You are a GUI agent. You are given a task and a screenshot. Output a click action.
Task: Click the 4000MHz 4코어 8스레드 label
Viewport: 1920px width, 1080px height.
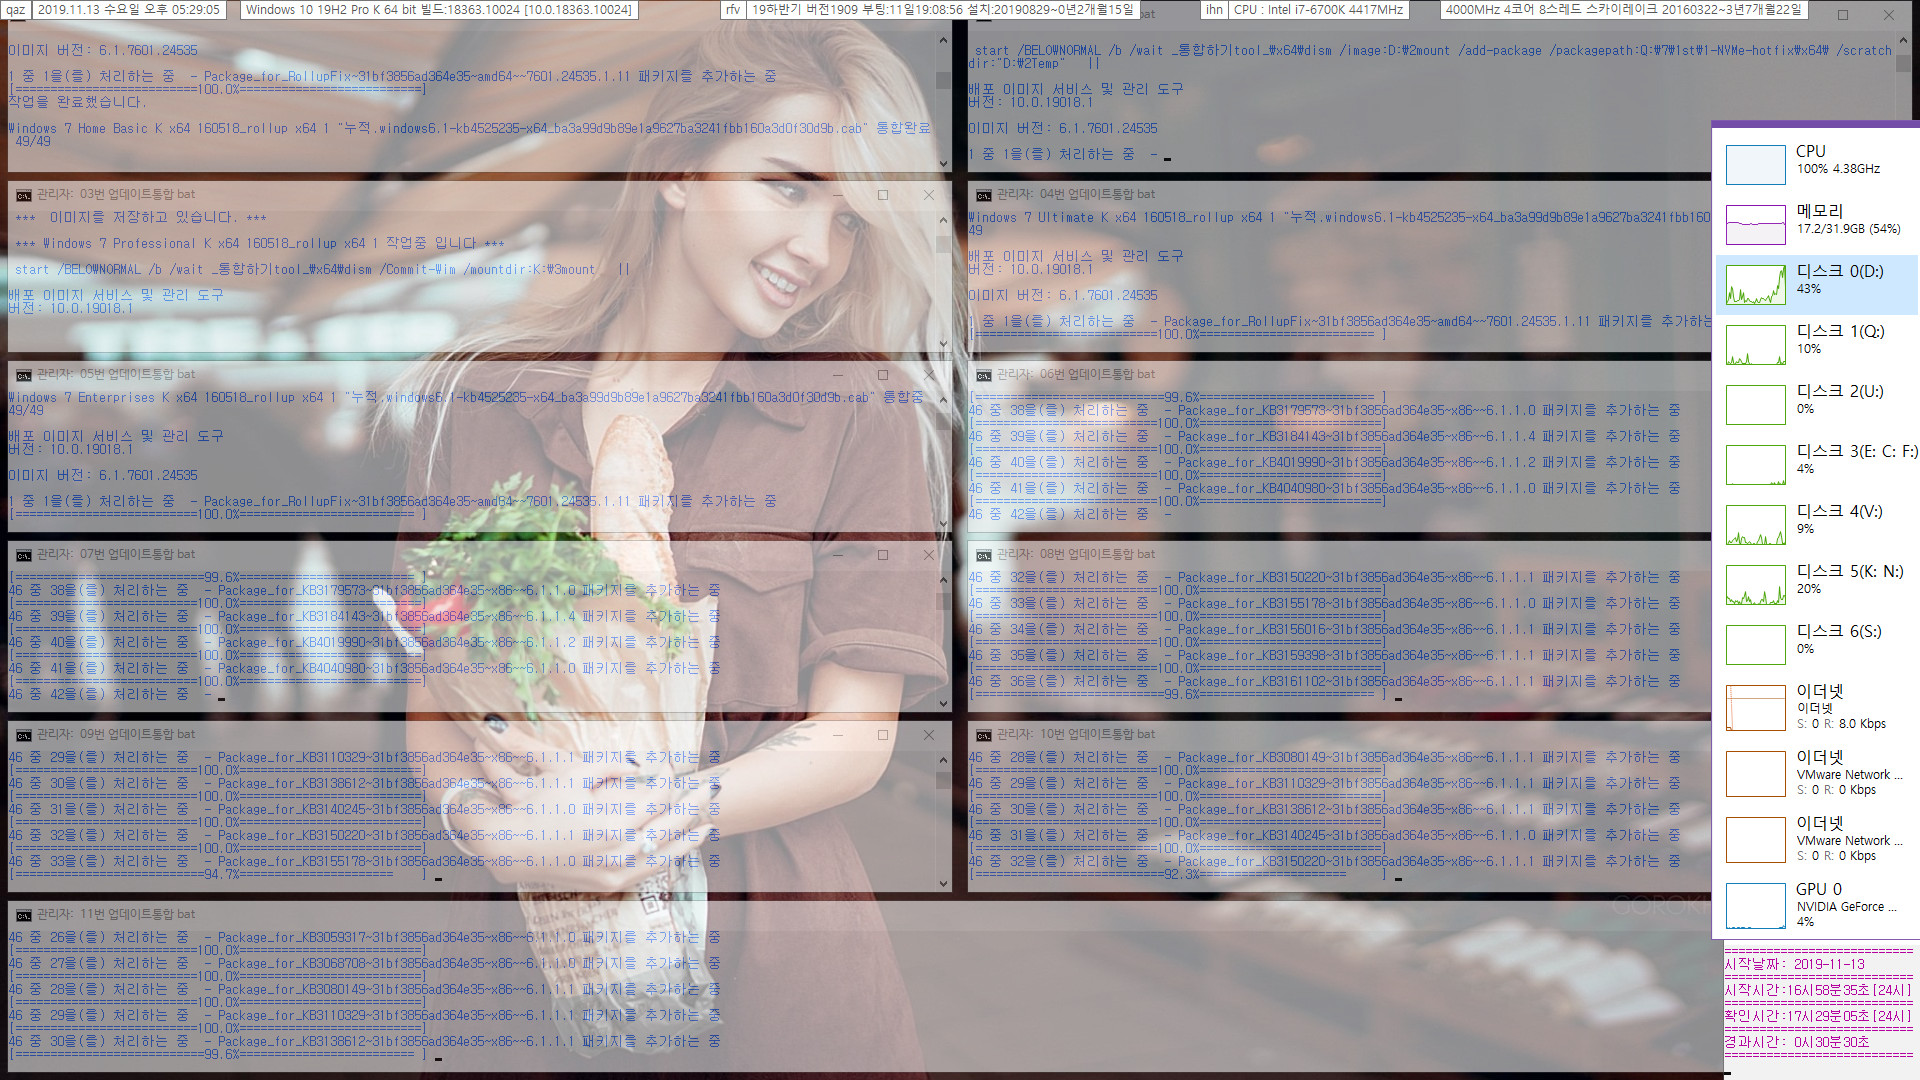tap(1623, 10)
